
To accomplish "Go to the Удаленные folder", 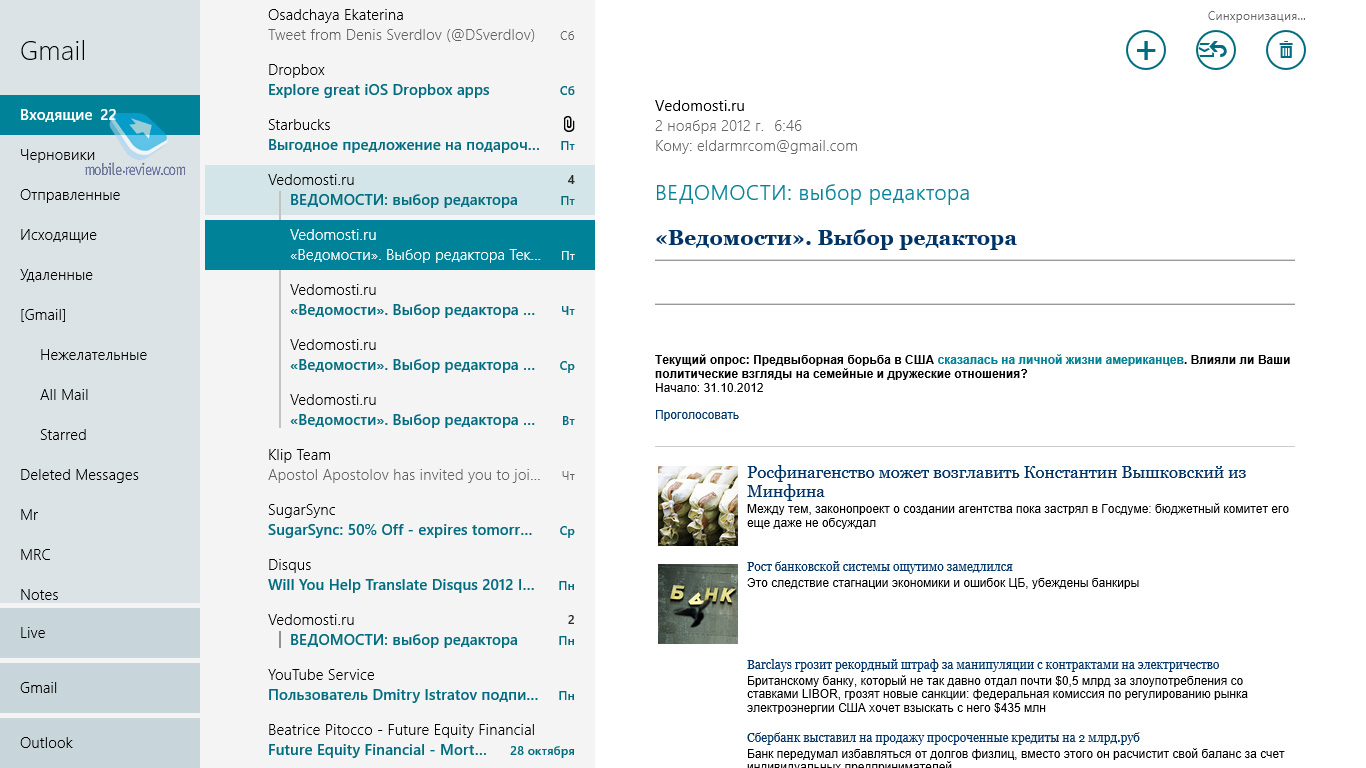I will (x=100, y=275).
